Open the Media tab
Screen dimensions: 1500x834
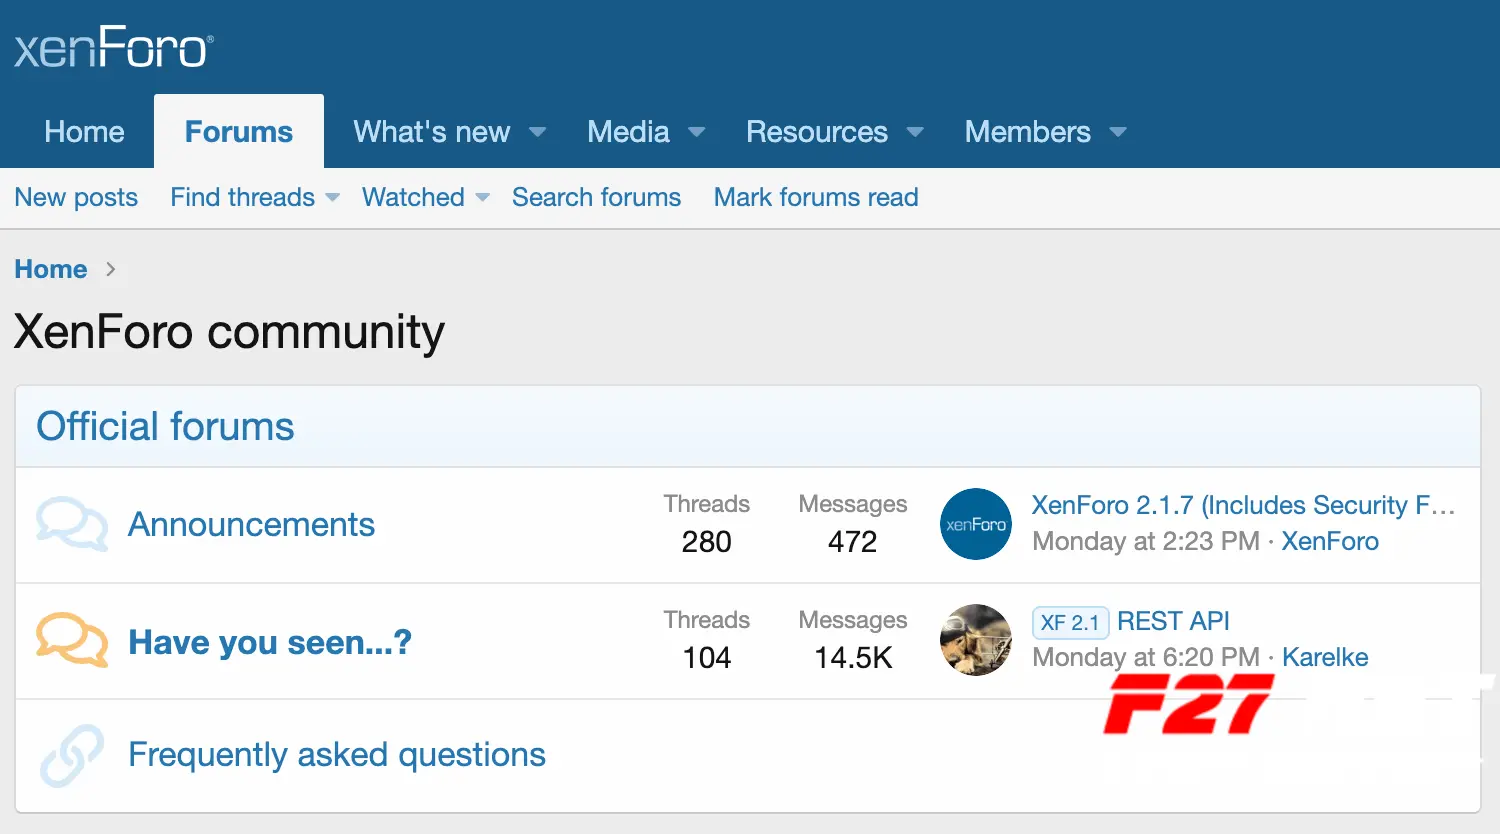tap(628, 132)
